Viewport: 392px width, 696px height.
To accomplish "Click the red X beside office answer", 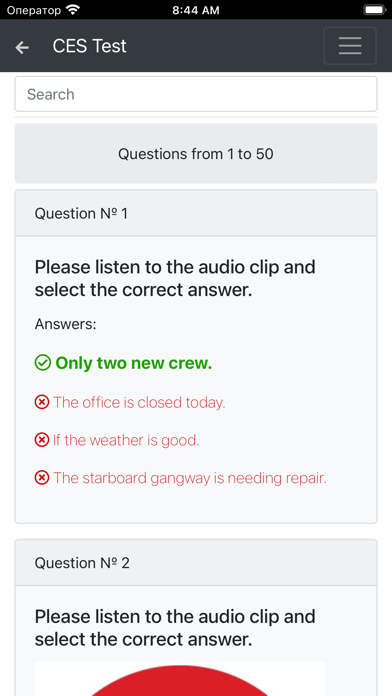I will [42, 403].
